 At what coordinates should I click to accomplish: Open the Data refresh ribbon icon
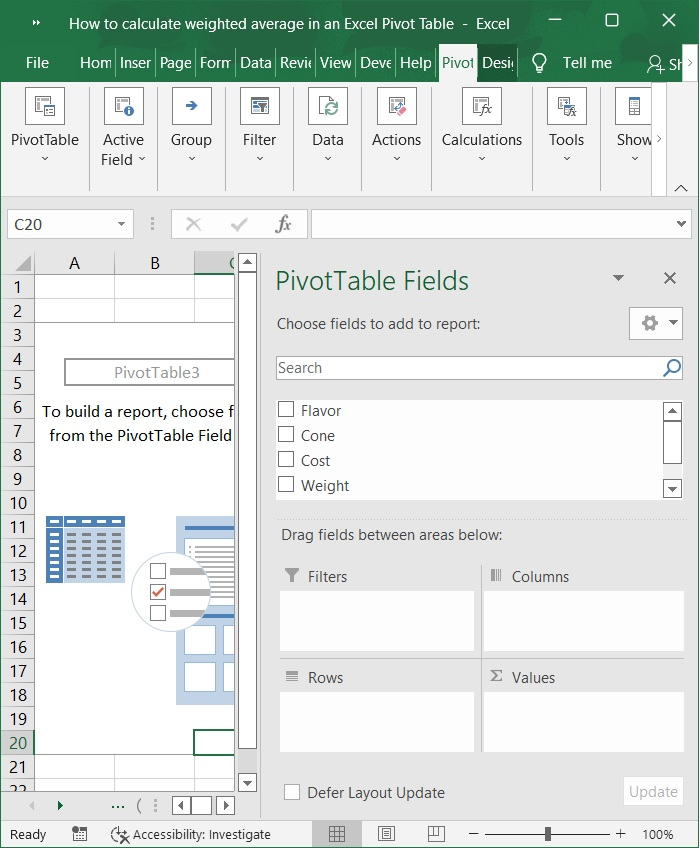328,106
